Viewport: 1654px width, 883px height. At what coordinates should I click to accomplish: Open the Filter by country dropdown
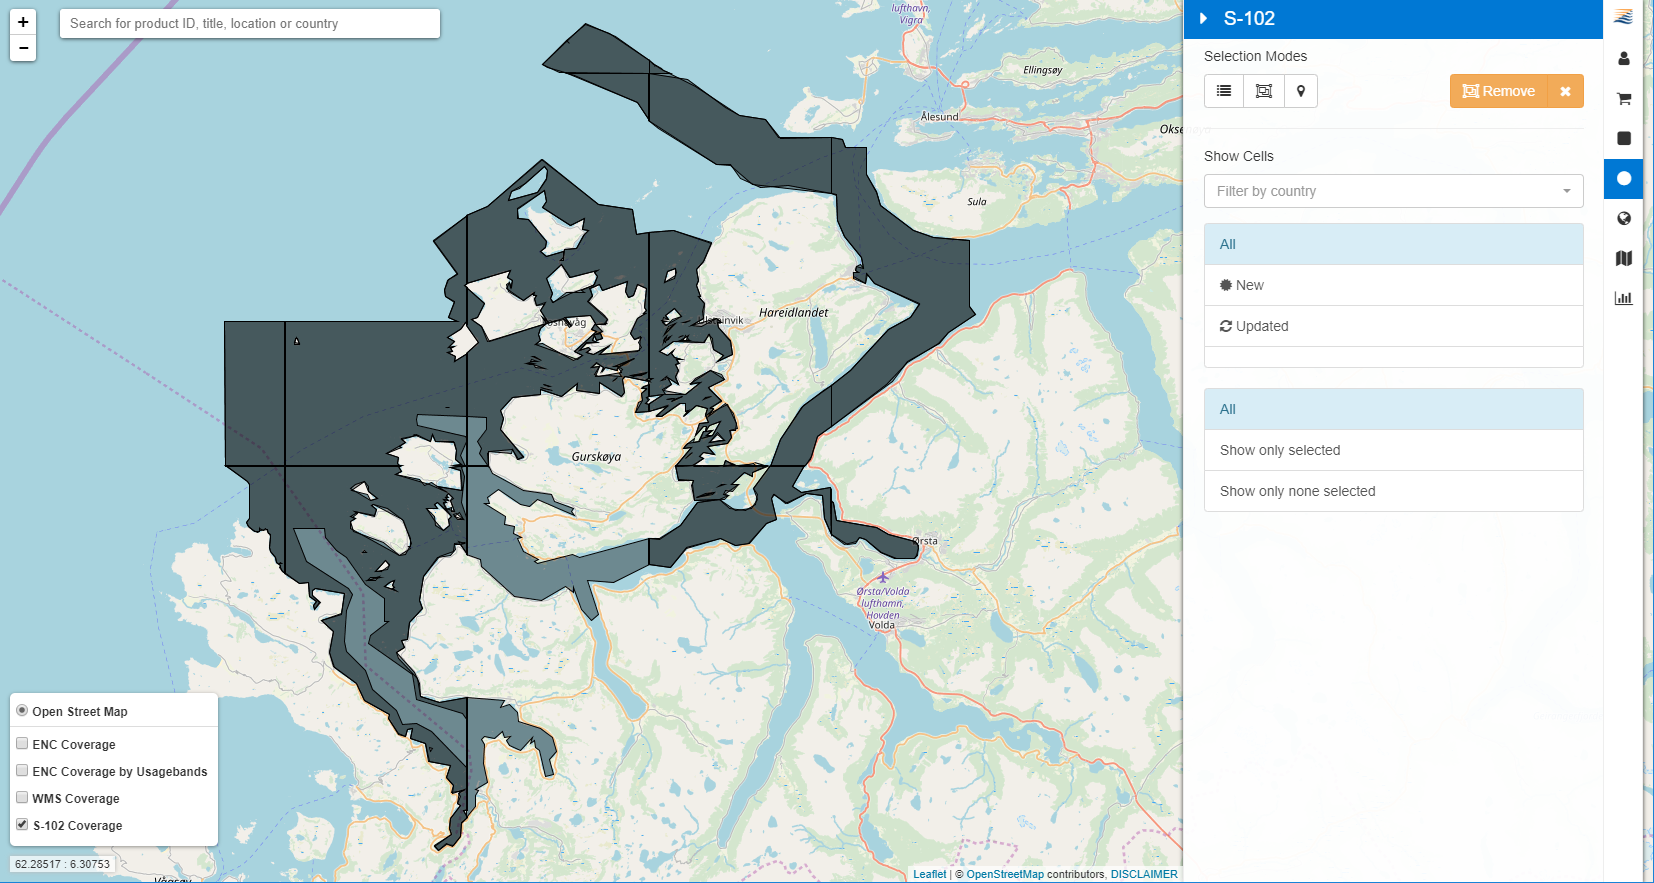[1393, 191]
